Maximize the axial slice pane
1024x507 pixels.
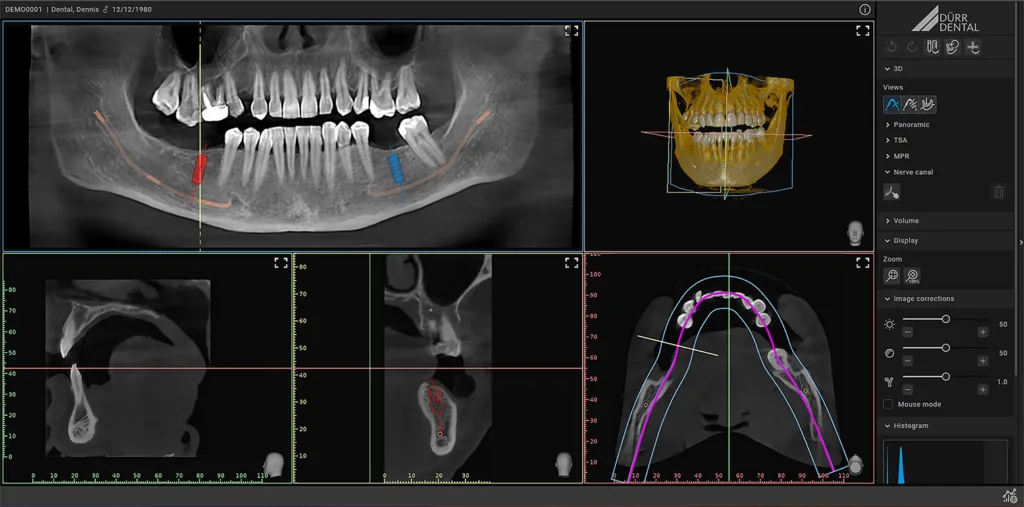(863, 263)
